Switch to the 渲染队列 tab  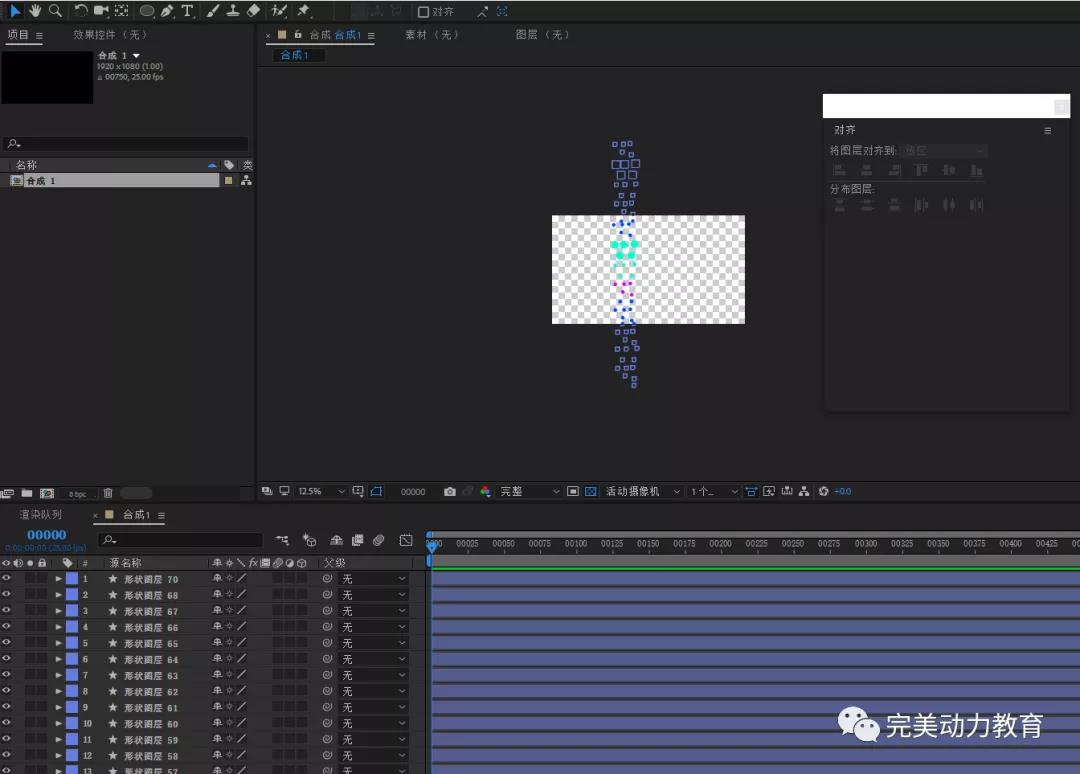click(40, 515)
